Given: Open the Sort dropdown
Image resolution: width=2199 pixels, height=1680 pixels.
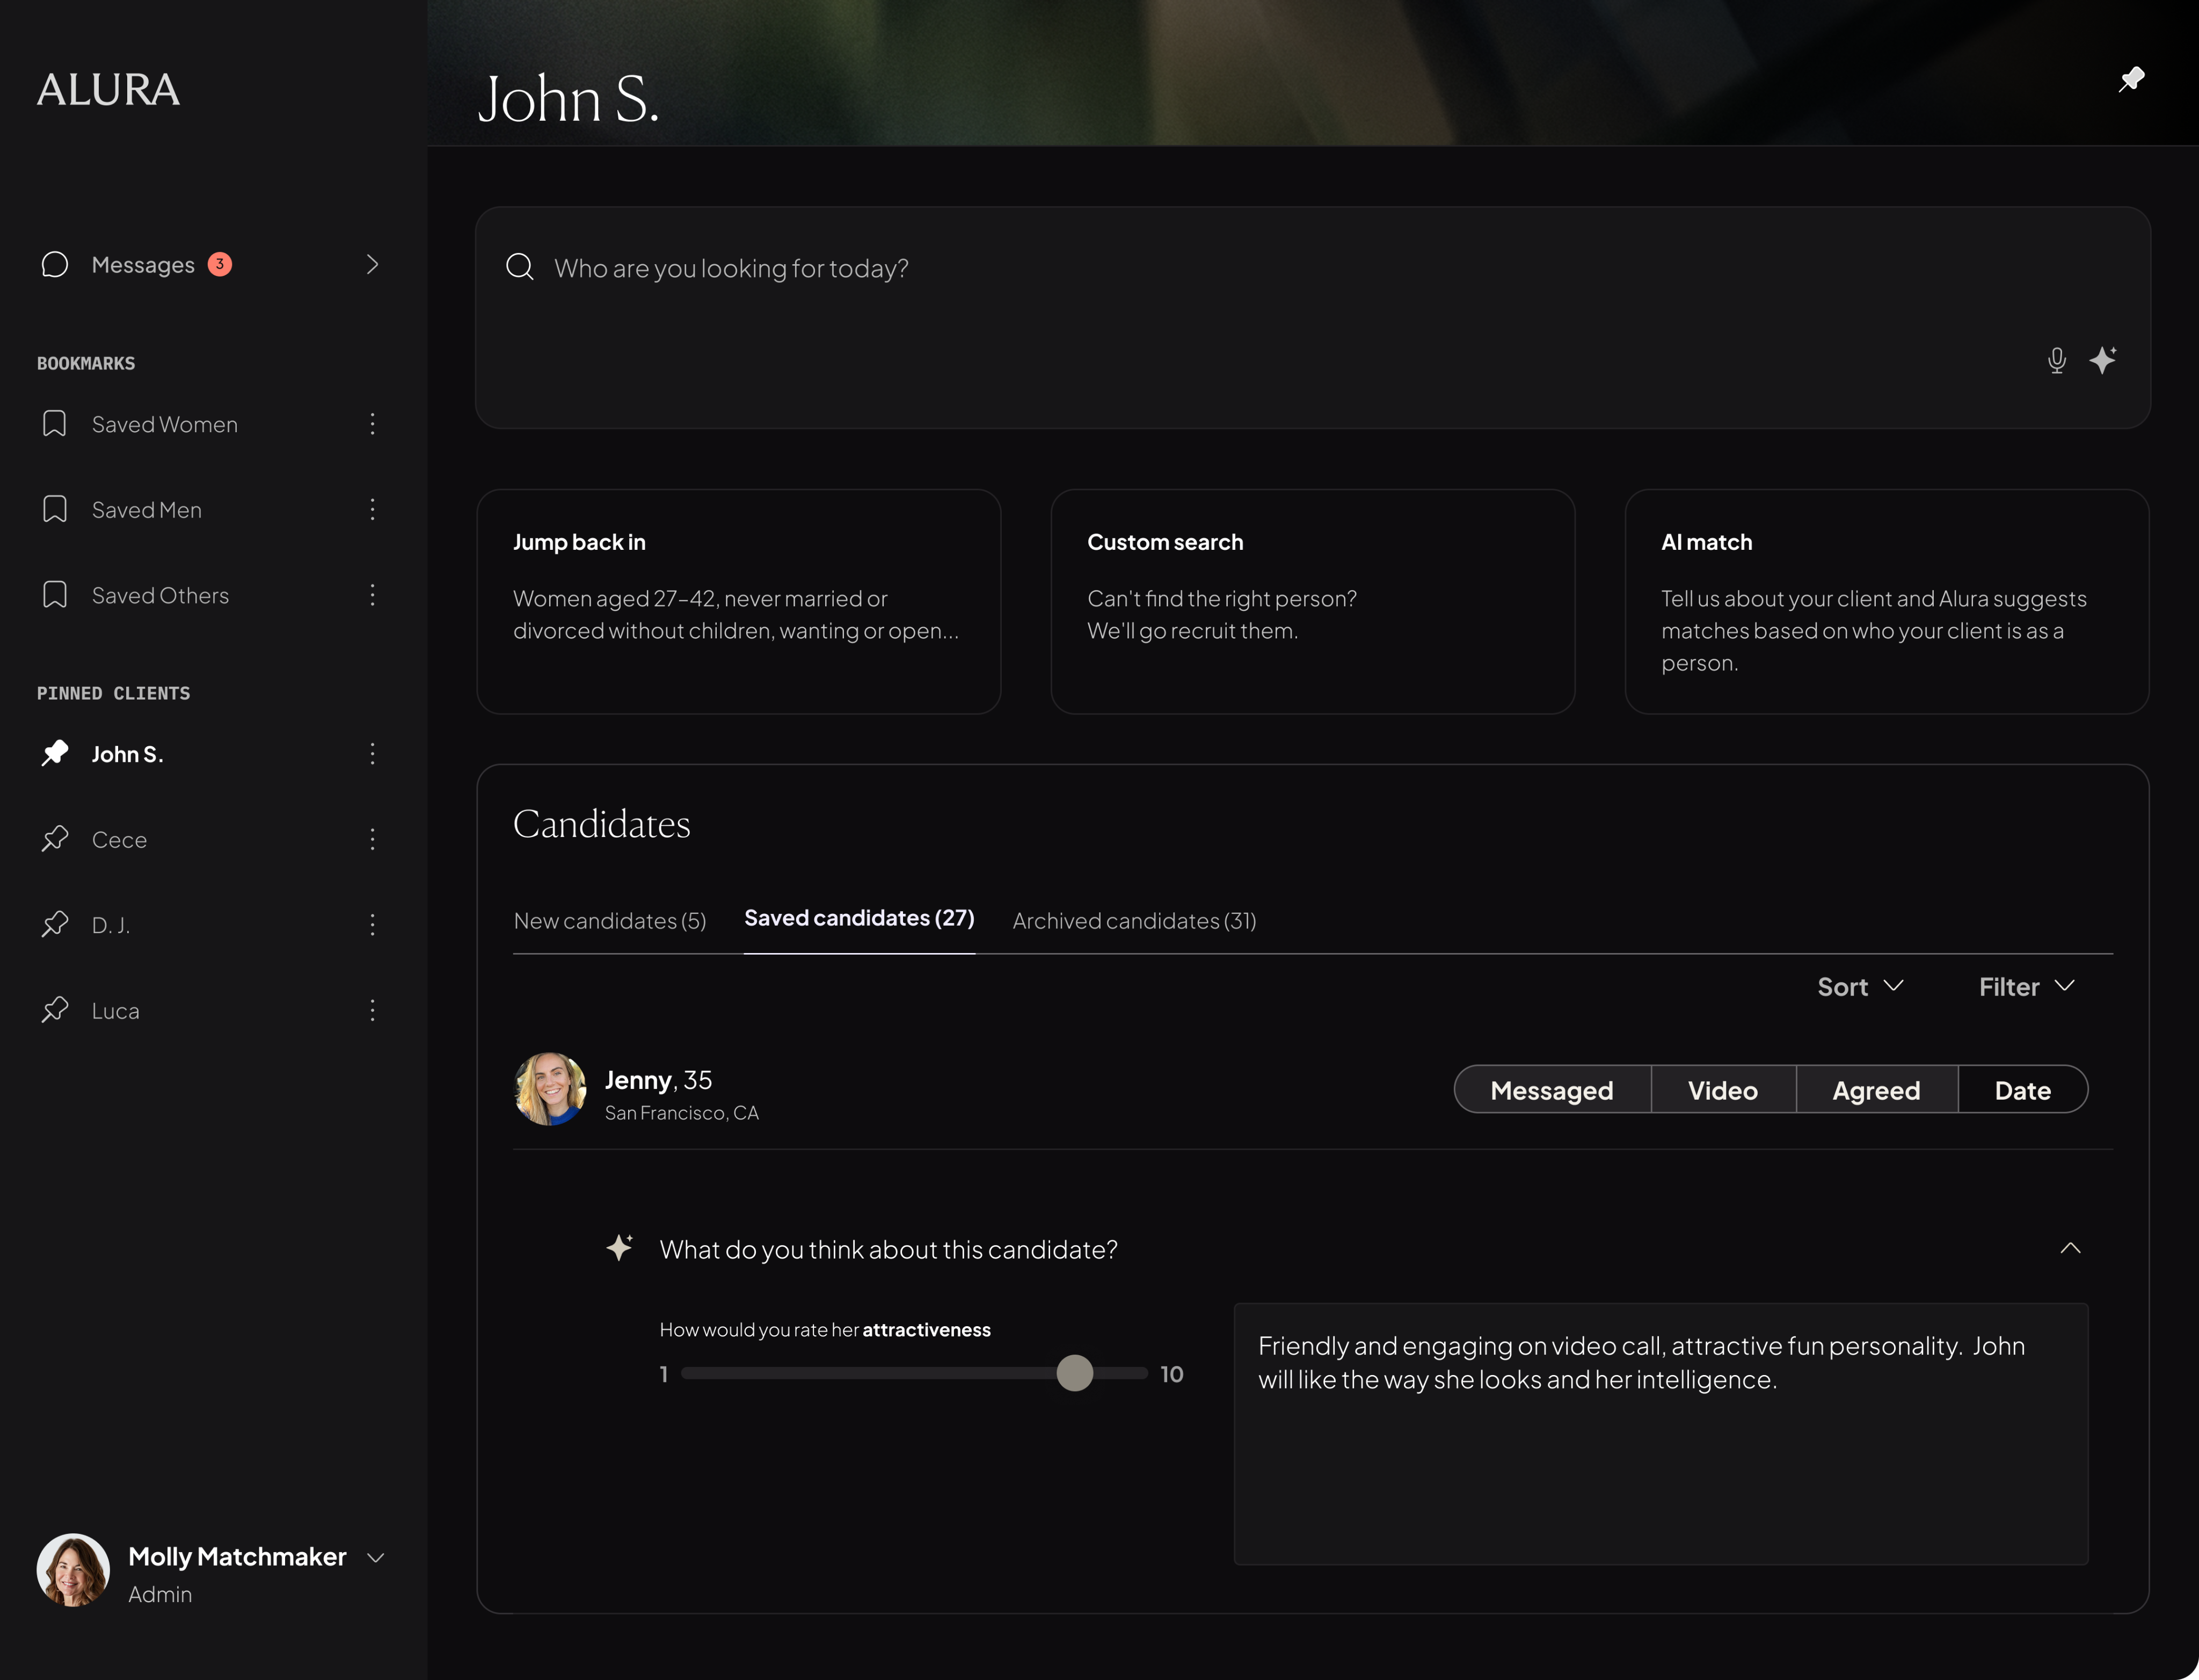Looking at the screenshot, I should [x=1860, y=987].
